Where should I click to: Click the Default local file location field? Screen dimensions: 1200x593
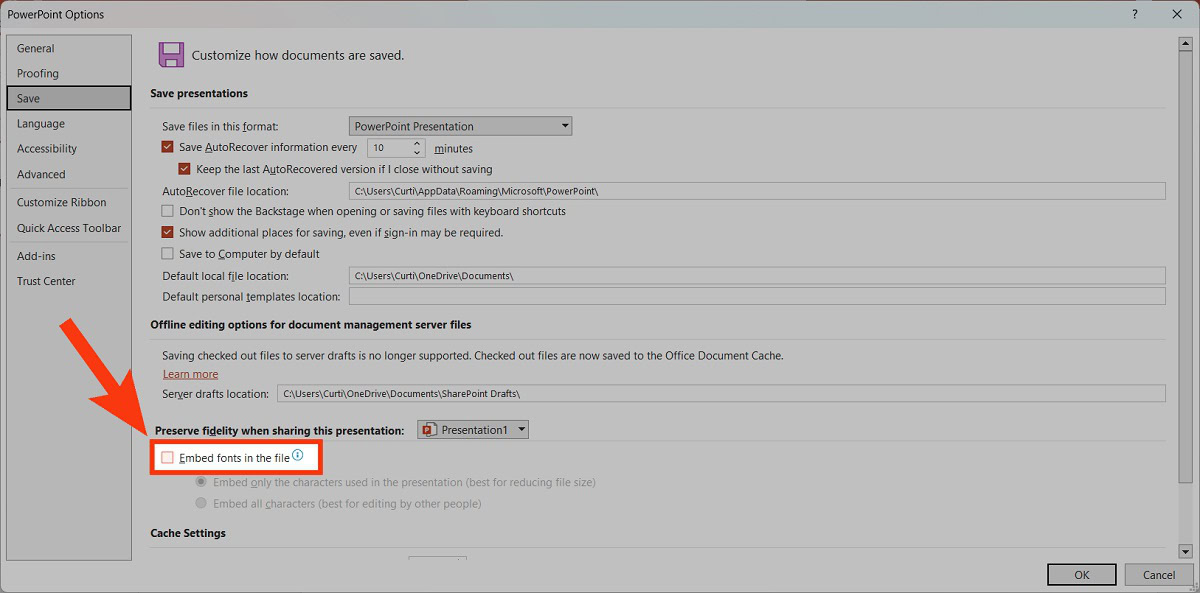(x=757, y=276)
